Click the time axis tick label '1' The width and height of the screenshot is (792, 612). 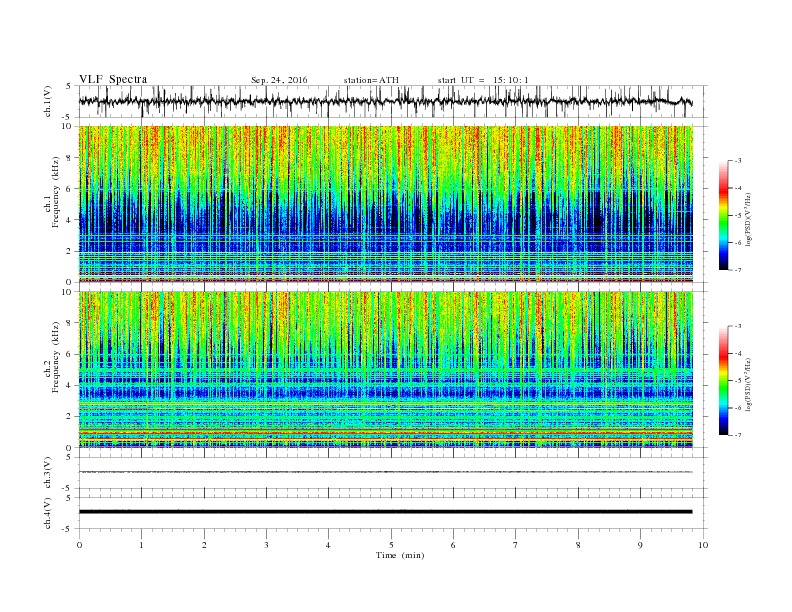click(141, 545)
